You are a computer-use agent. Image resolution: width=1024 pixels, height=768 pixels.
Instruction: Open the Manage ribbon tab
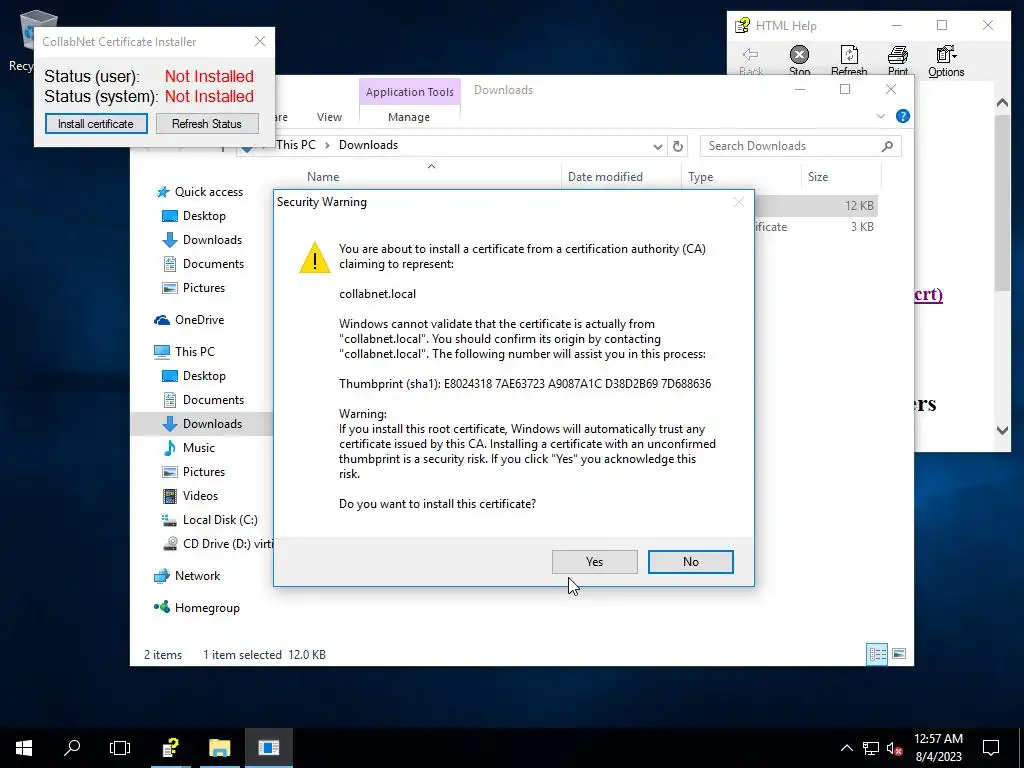click(409, 117)
